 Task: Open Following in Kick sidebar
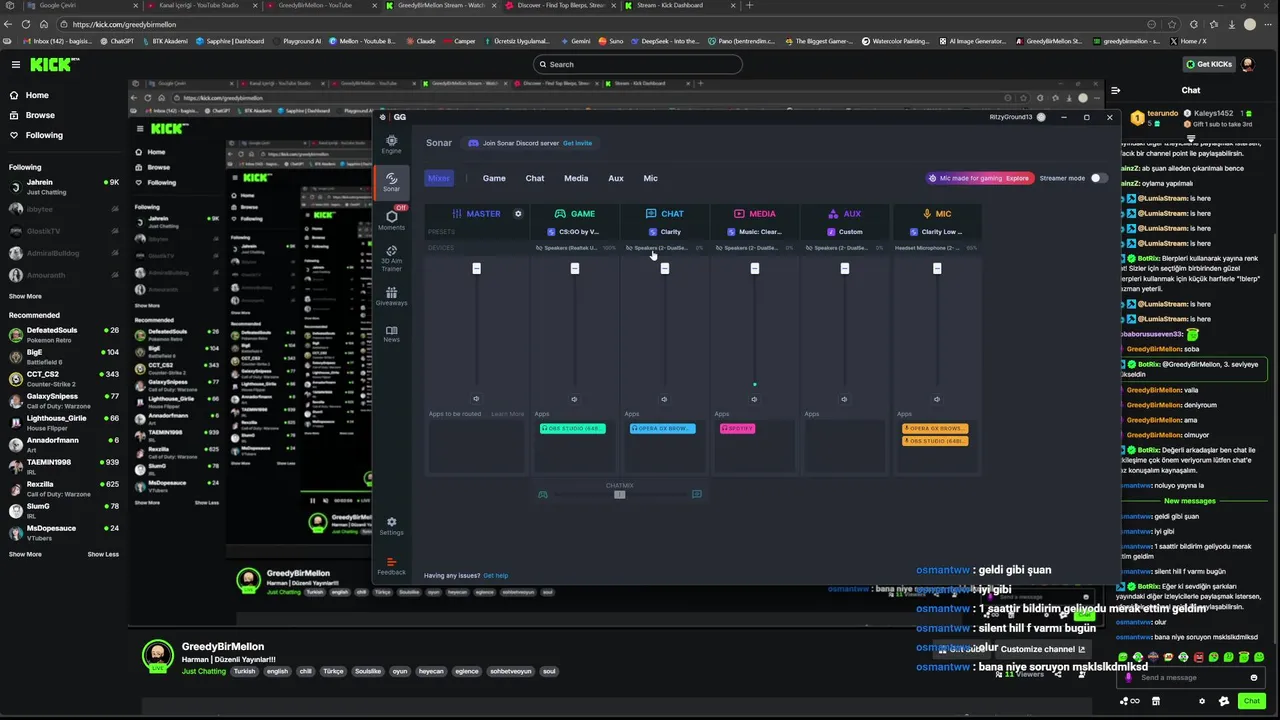[x=44, y=135]
